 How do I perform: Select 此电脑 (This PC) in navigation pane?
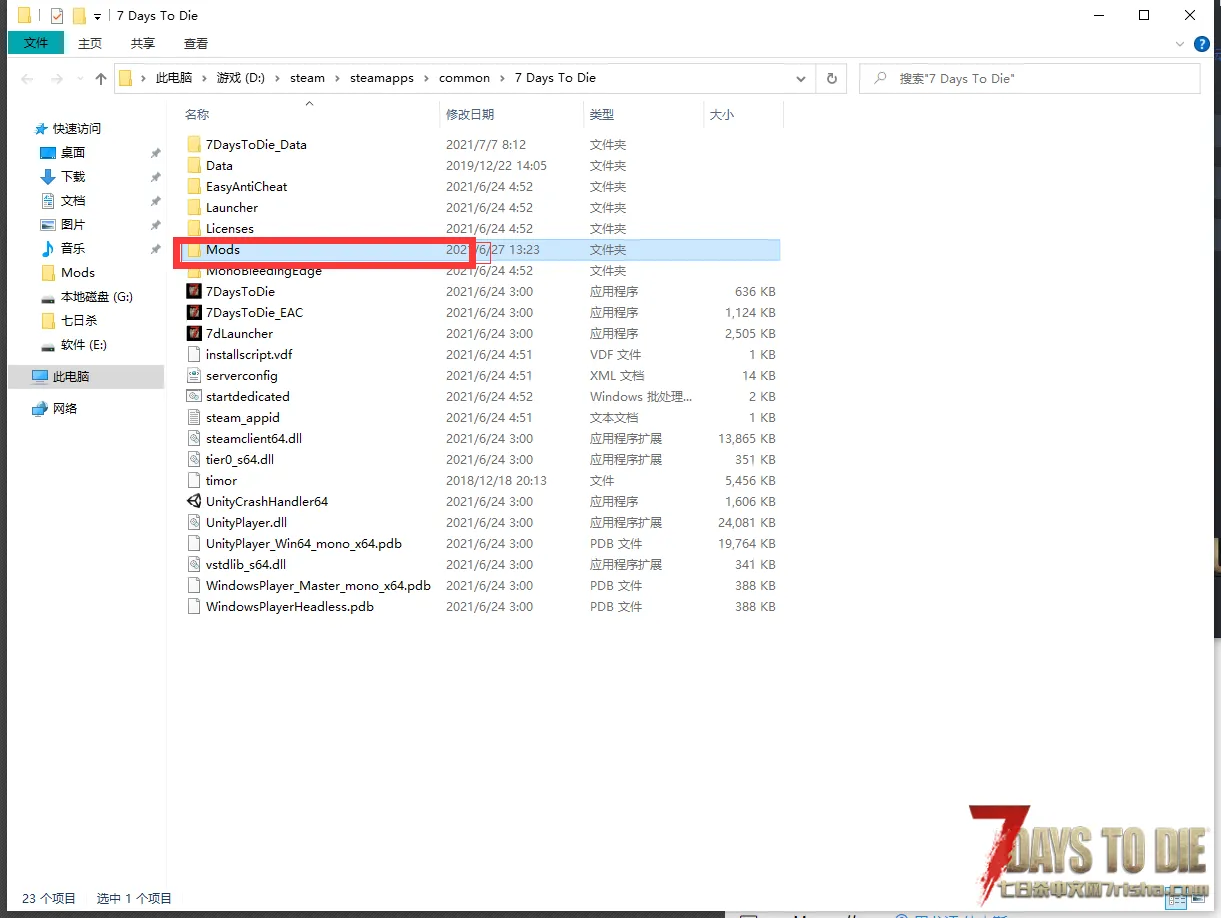(86, 377)
